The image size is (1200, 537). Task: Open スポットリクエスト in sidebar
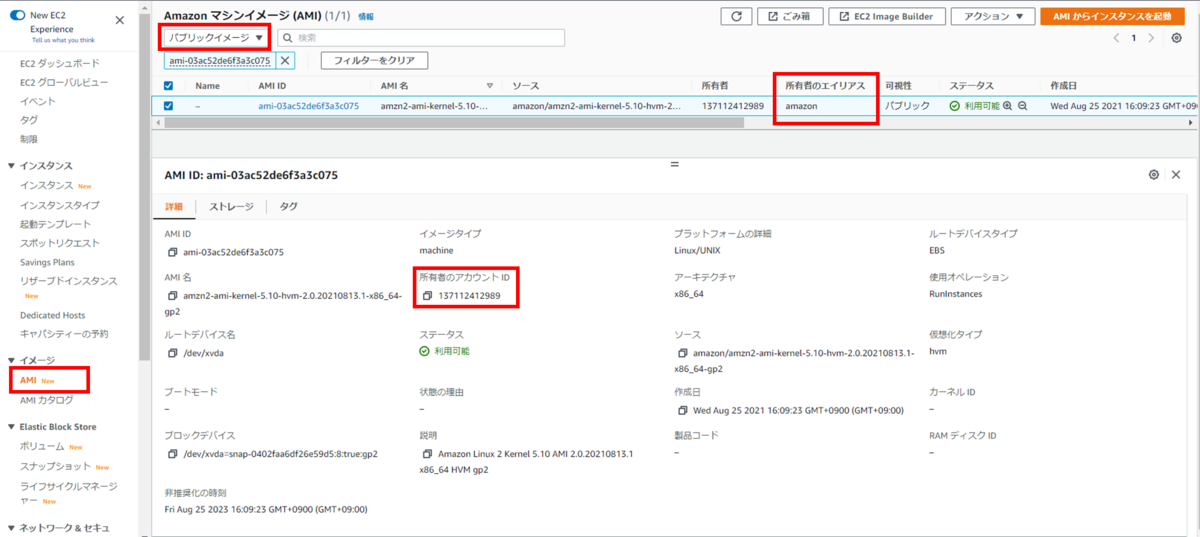pos(60,243)
